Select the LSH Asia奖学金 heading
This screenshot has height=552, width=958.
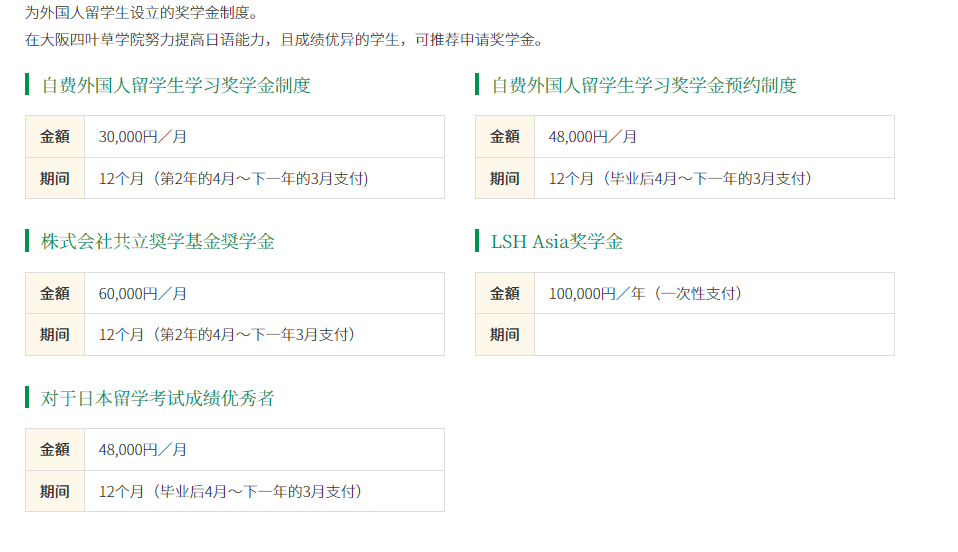click(557, 241)
